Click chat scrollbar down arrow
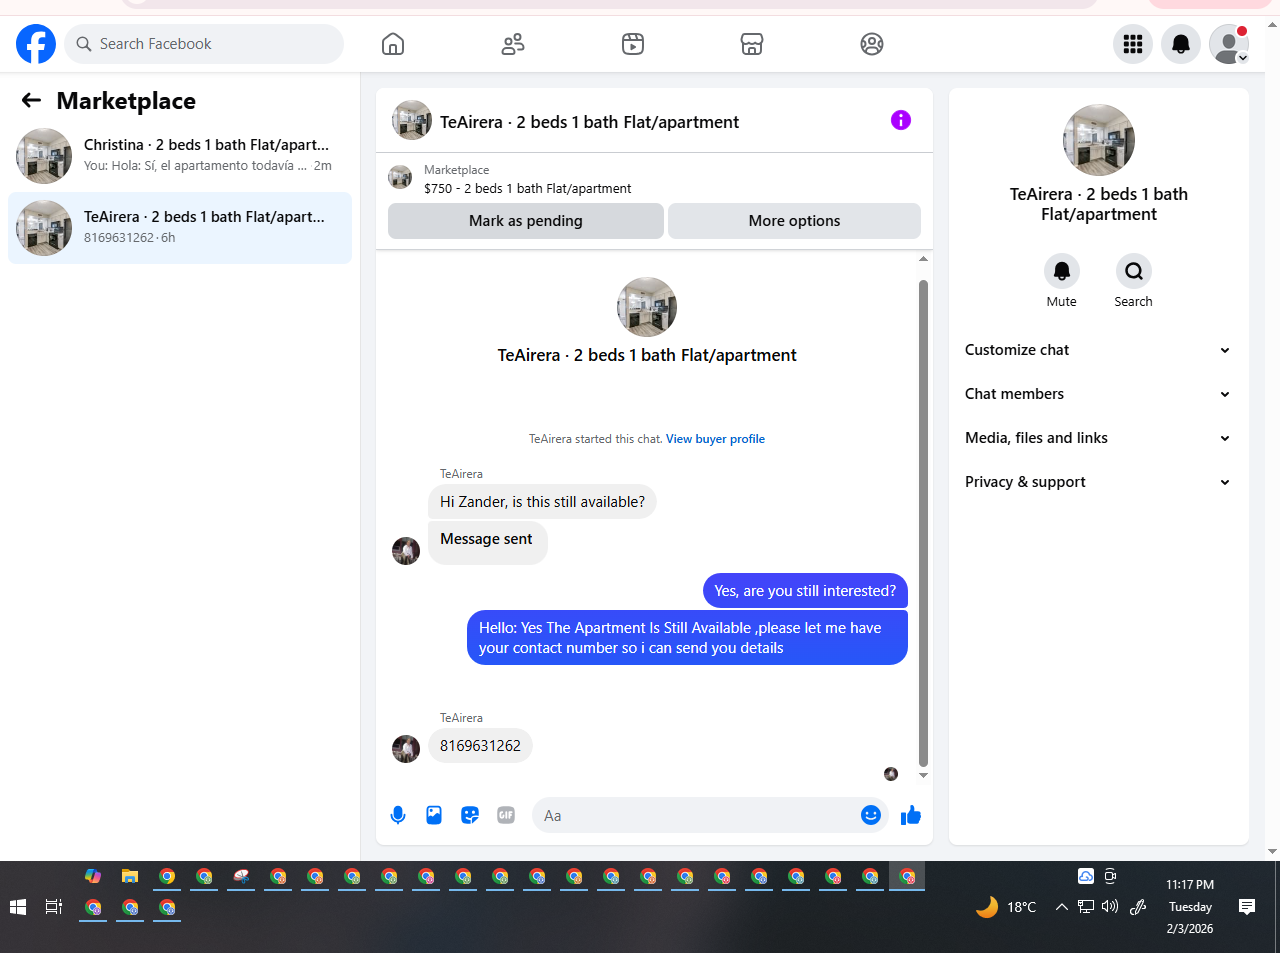Screen dimensions: 1280x953 [923, 775]
